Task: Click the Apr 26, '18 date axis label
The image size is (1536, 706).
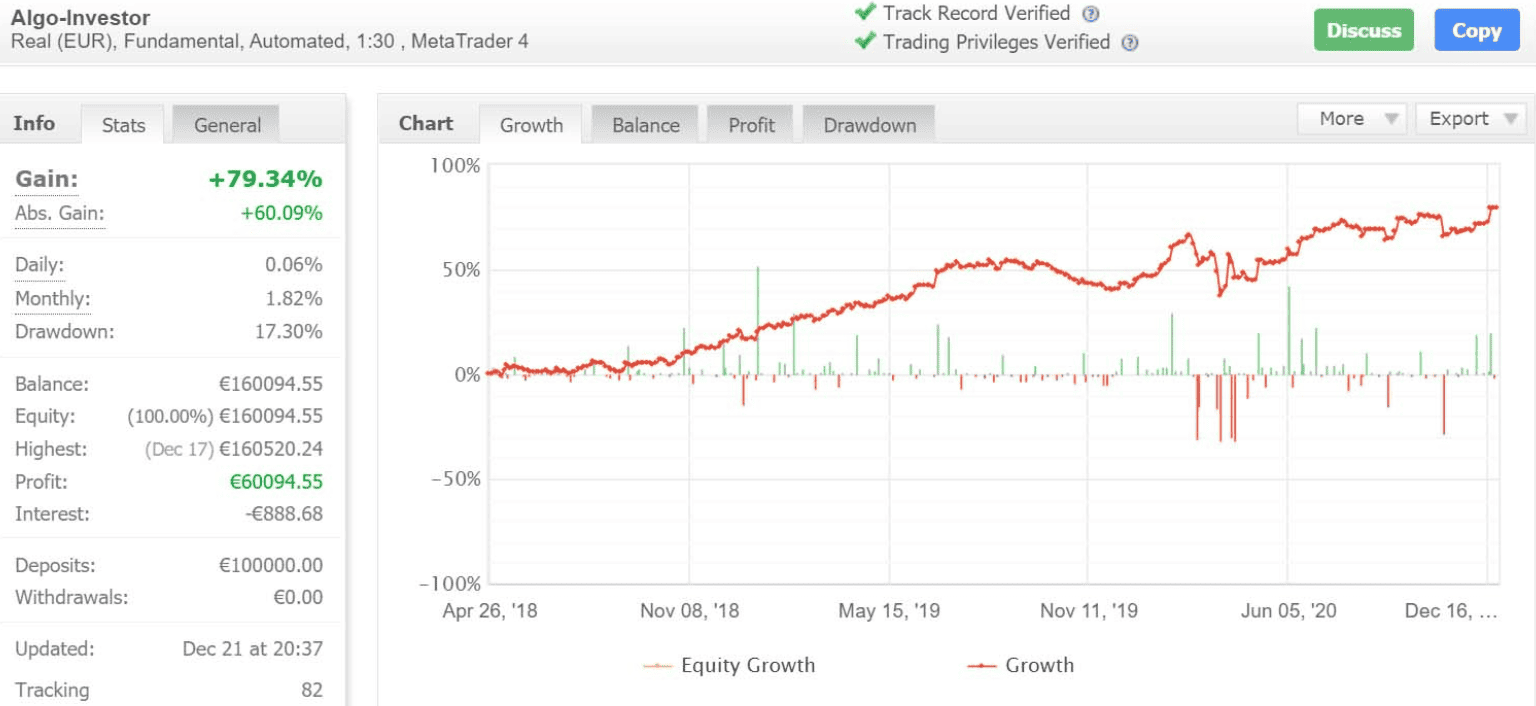Action: [x=489, y=611]
